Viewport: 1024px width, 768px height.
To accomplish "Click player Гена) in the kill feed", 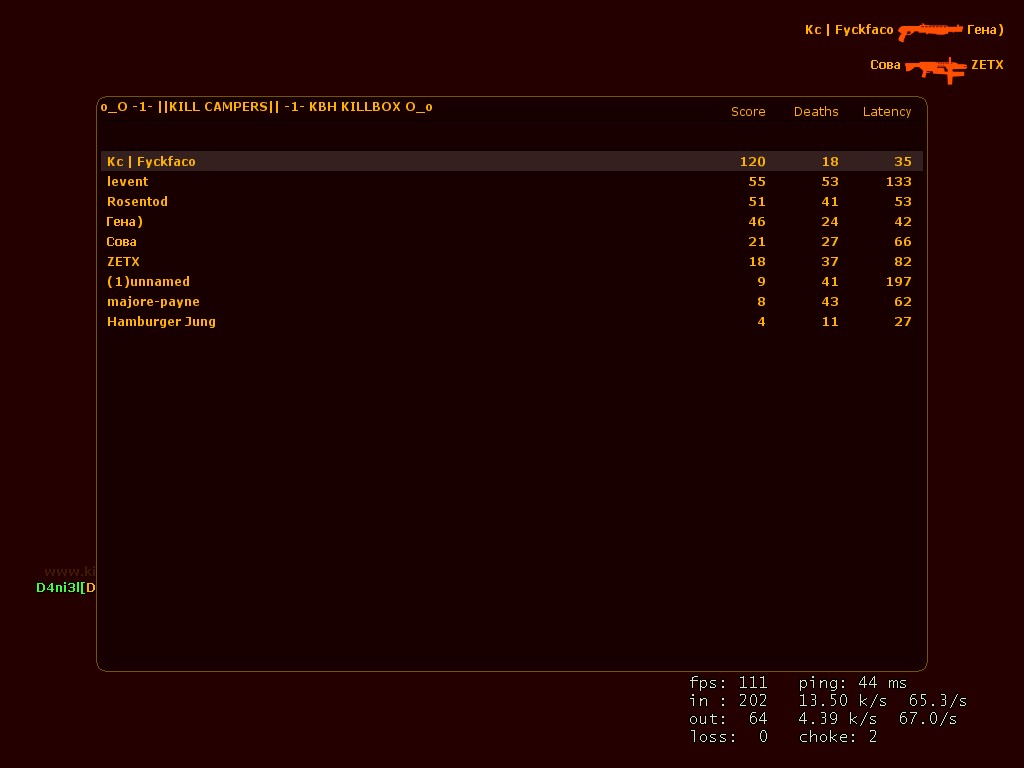I will tap(984, 30).
